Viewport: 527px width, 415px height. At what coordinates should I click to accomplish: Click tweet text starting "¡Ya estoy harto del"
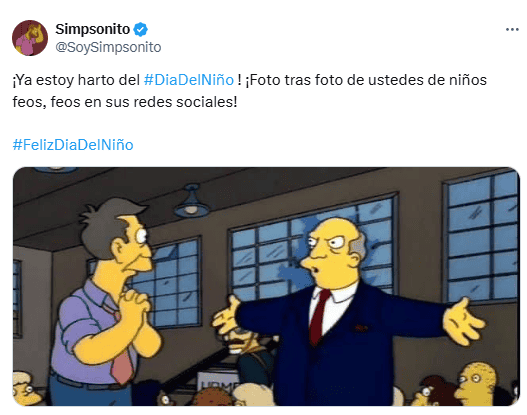76,80
